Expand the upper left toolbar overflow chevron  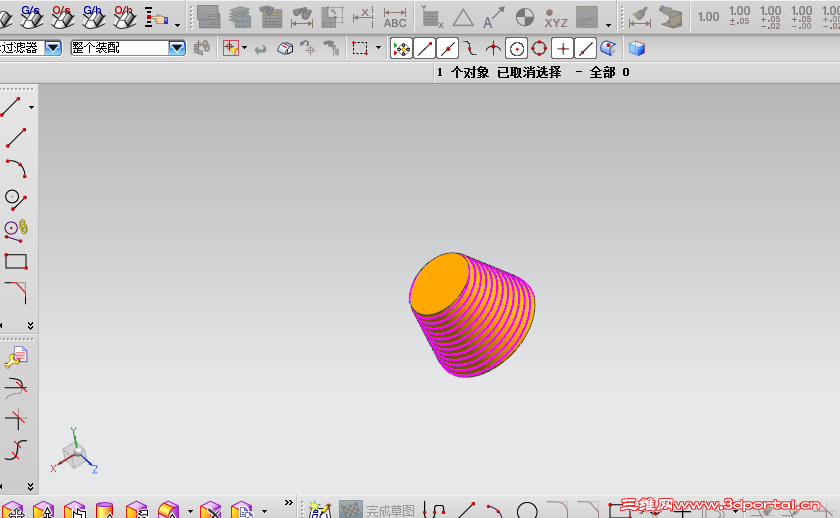31,326
